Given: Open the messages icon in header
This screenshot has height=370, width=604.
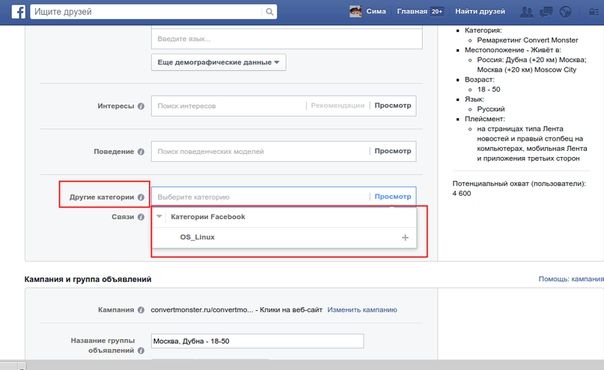Looking at the screenshot, I should pos(546,12).
